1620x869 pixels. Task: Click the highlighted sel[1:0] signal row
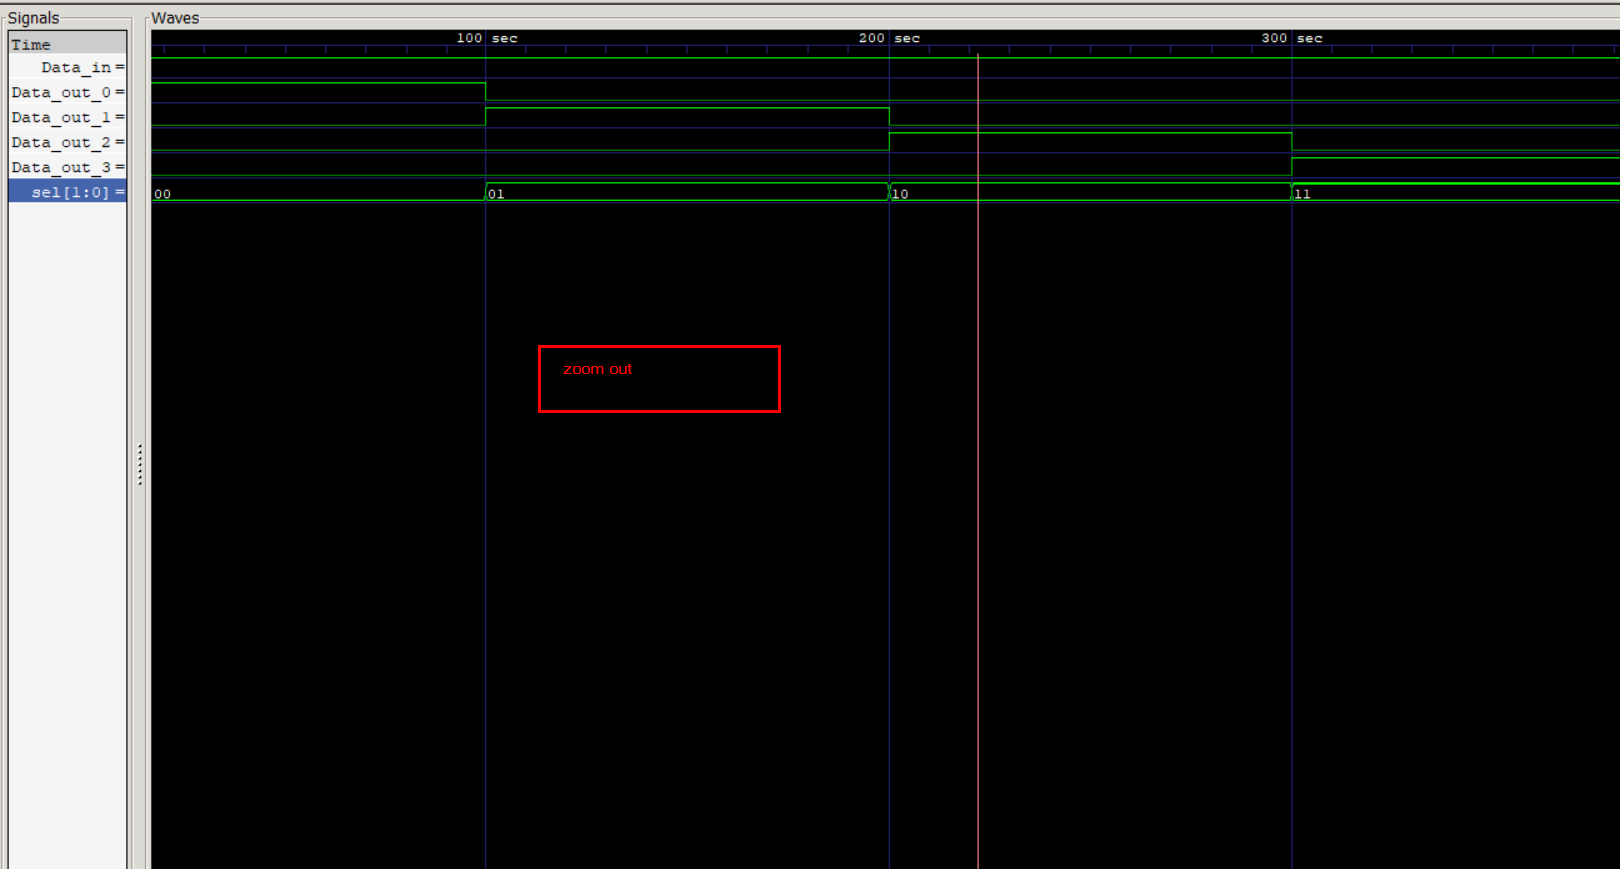click(x=68, y=192)
